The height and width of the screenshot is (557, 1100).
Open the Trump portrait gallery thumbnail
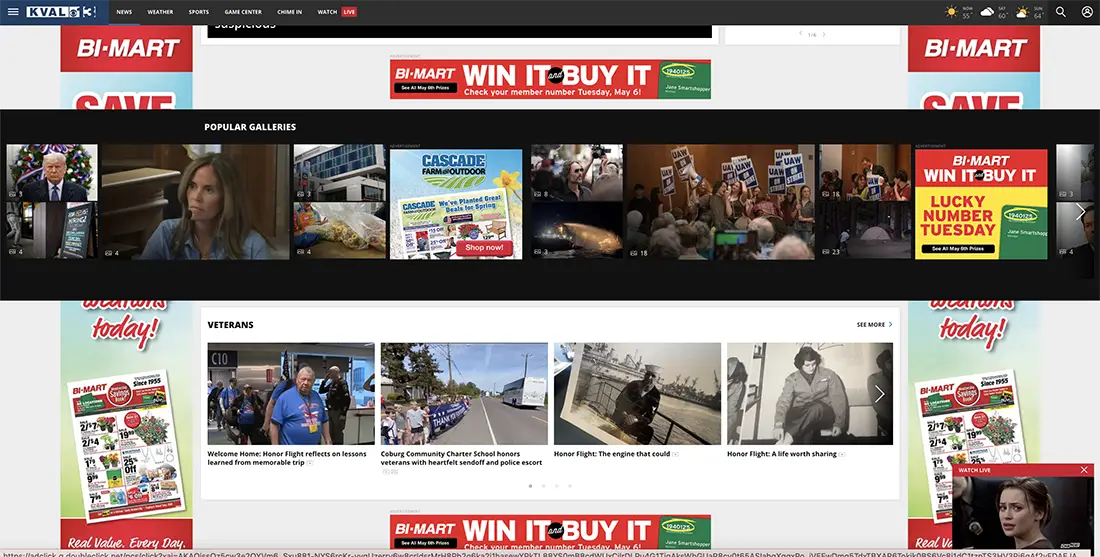[x=52, y=173]
